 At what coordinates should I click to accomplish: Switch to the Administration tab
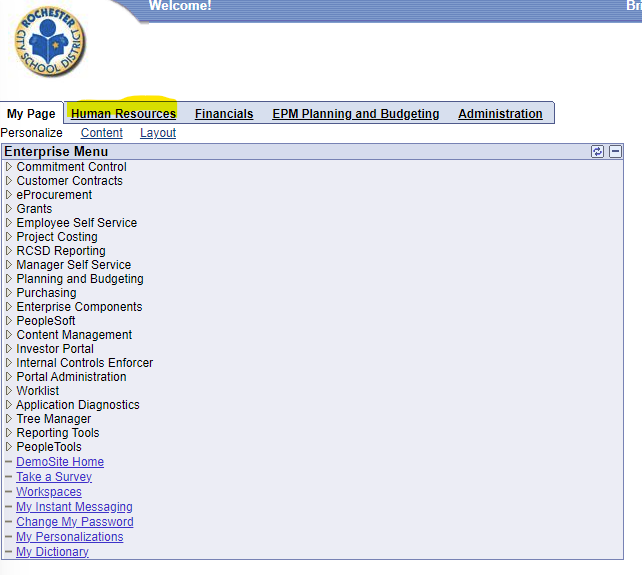click(500, 113)
